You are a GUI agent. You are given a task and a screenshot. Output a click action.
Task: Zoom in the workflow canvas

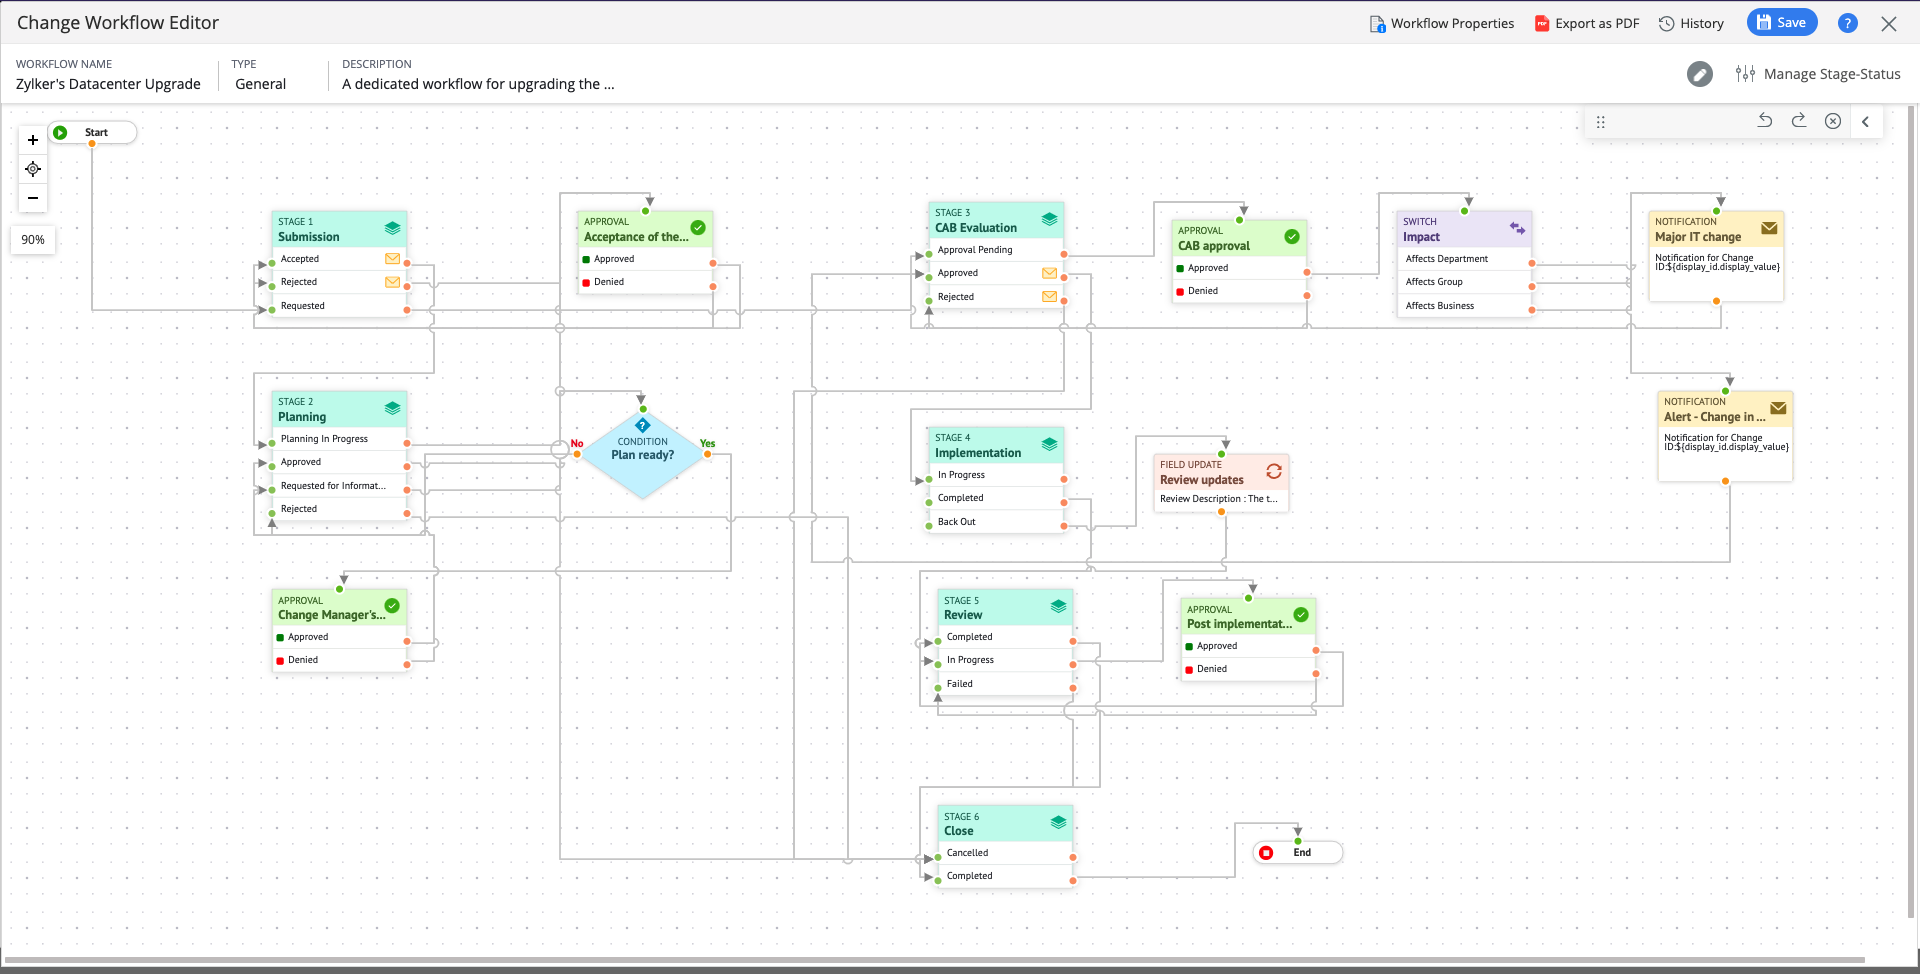point(33,140)
